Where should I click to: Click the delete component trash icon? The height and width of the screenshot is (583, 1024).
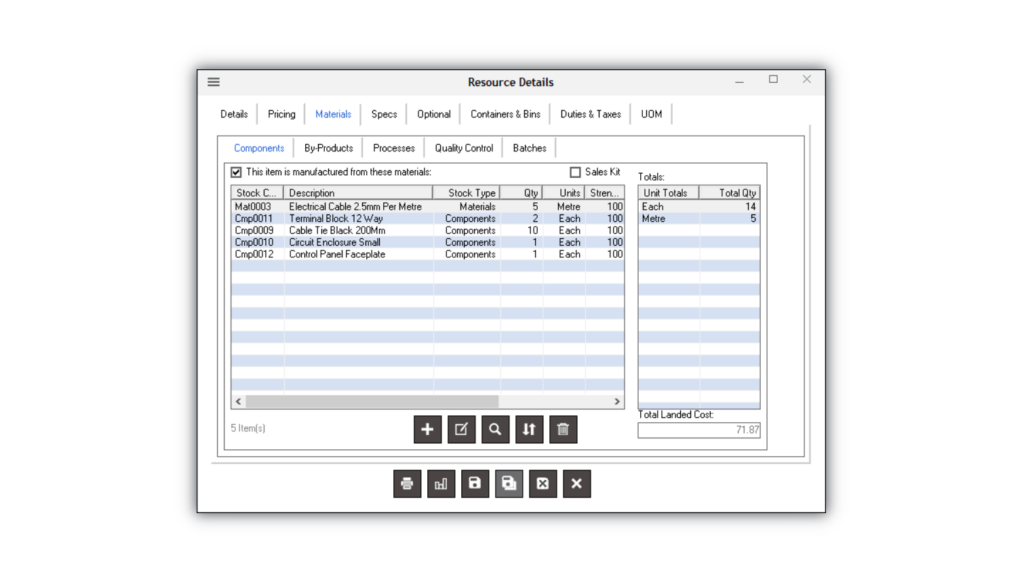[563, 430]
